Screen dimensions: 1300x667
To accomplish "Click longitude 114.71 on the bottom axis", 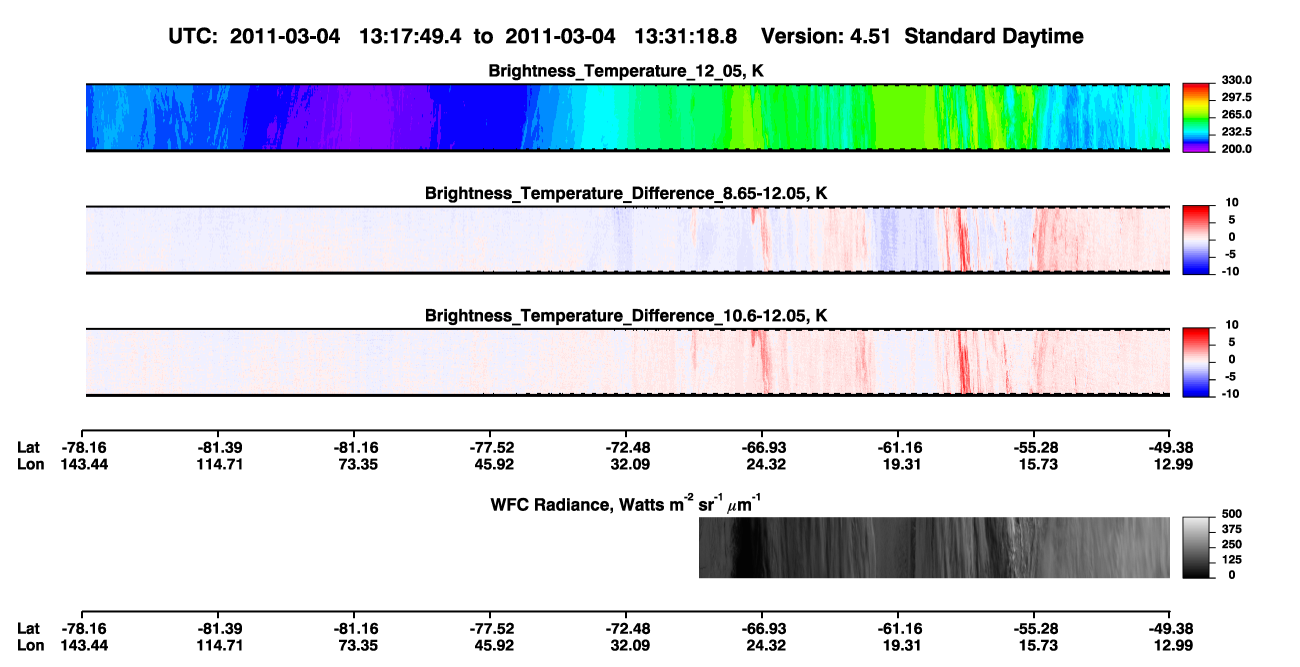I will point(218,645).
